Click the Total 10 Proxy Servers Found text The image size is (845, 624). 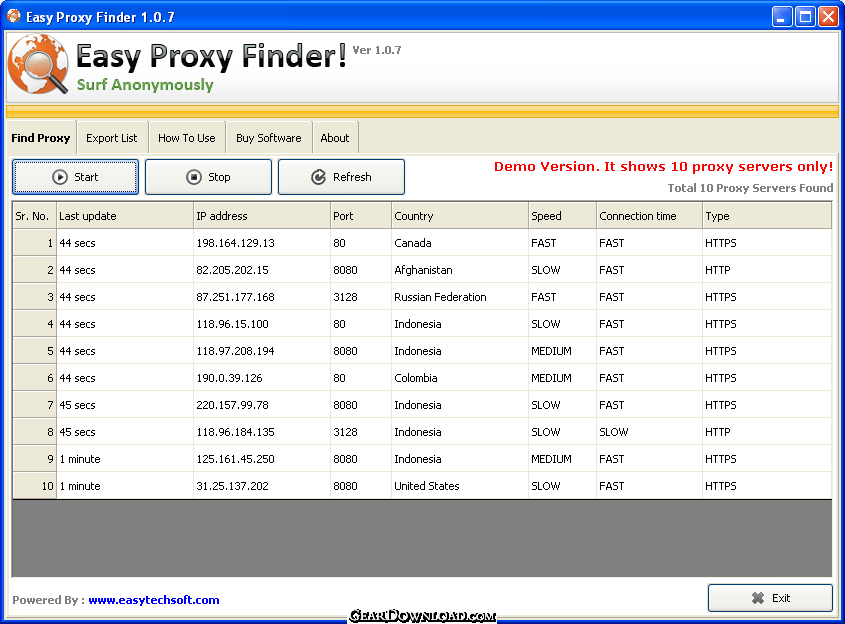pos(750,188)
